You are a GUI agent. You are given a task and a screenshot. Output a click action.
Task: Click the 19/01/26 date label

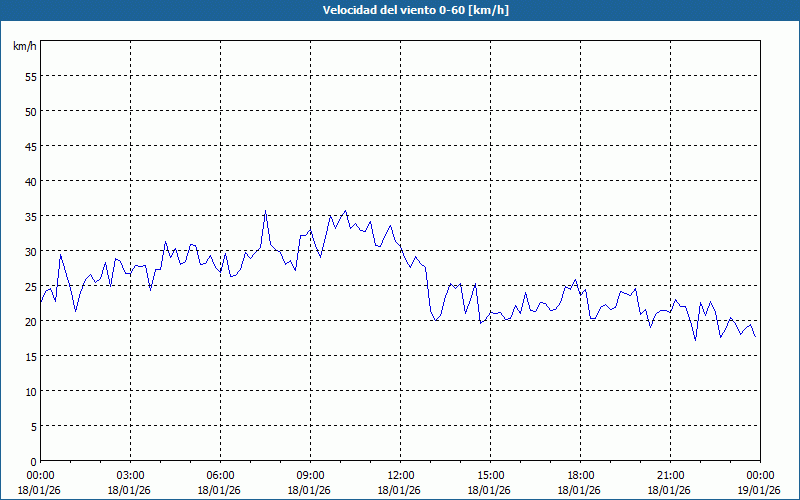click(x=760, y=490)
